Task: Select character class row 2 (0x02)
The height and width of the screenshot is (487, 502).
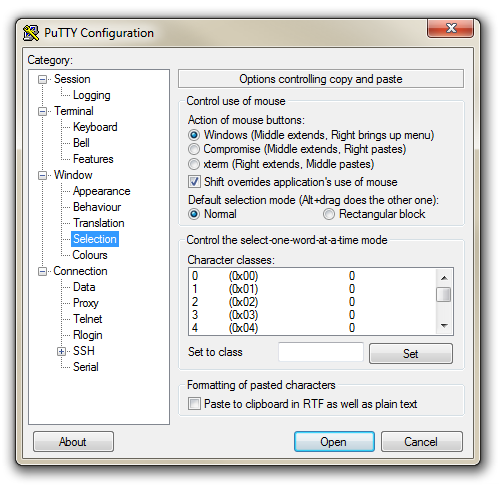Action: tap(312, 302)
